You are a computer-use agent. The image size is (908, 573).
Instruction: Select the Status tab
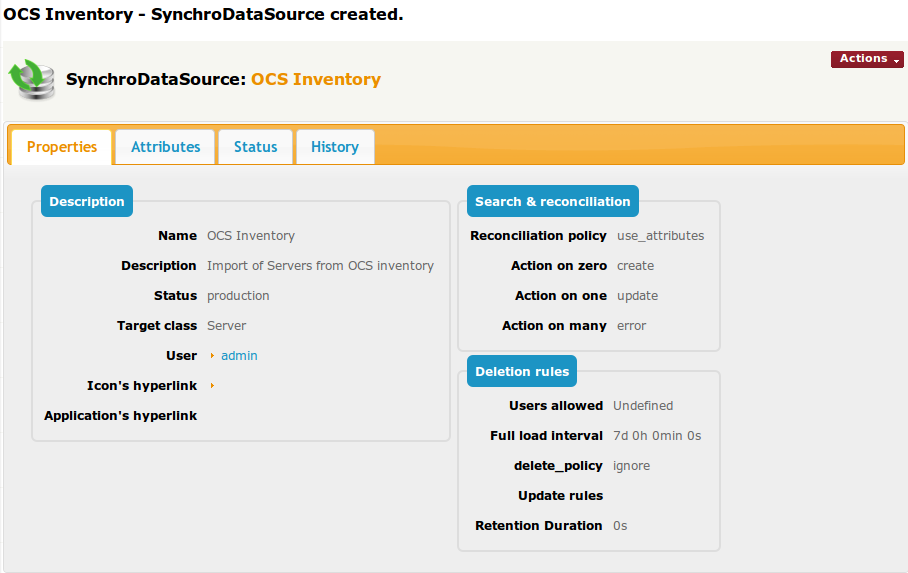coord(255,147)
